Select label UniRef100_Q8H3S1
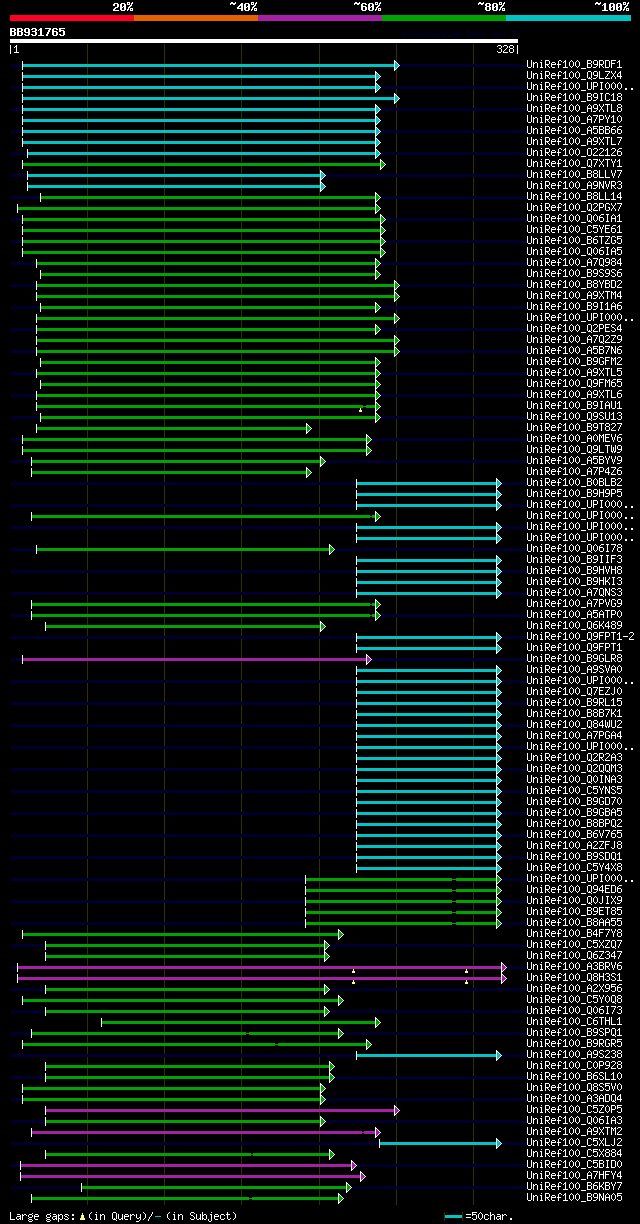 pos(574,978)
